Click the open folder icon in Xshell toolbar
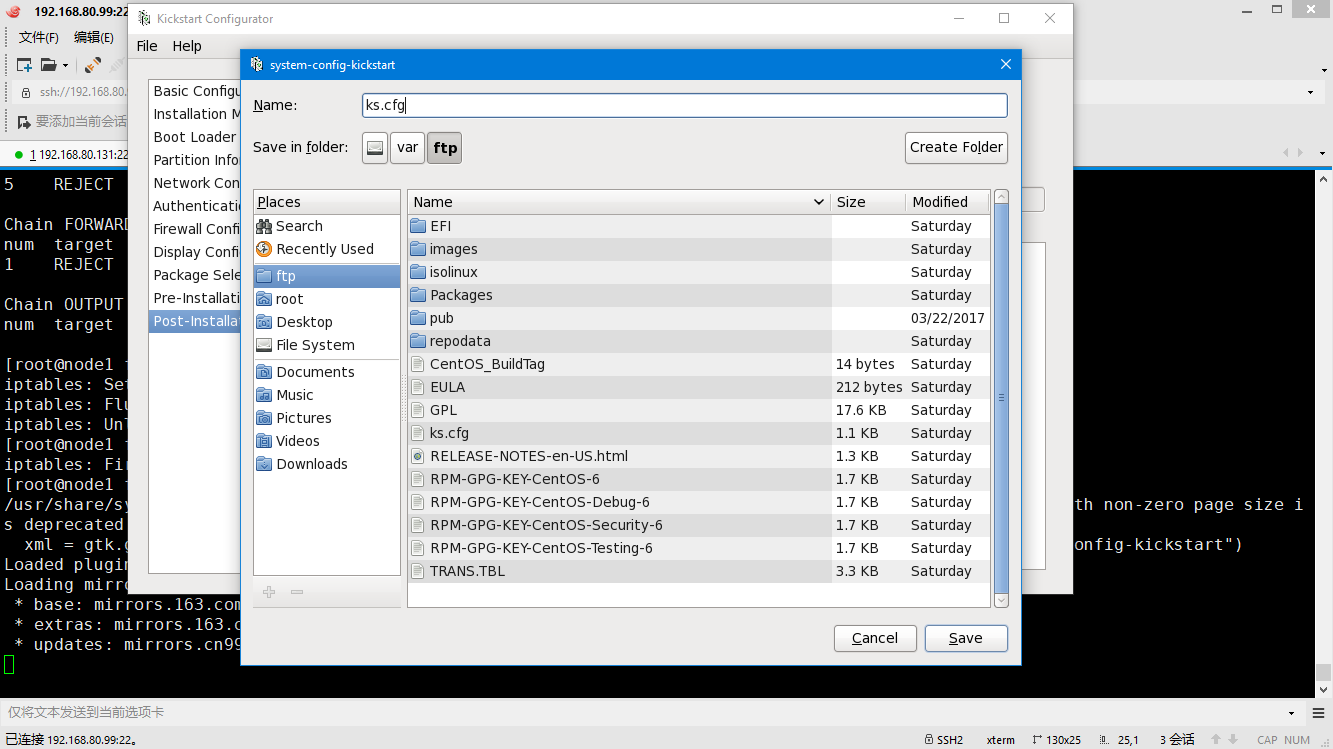 (x=48, y=65)
